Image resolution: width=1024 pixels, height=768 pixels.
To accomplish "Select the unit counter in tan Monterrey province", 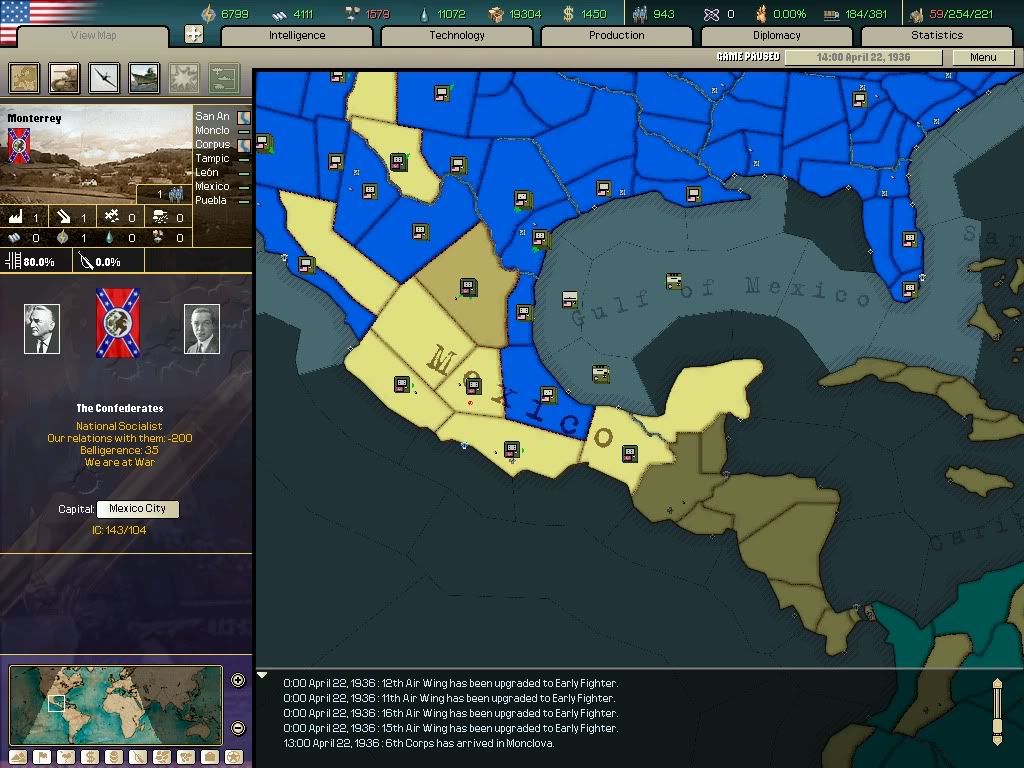I will tap(468, 287).
